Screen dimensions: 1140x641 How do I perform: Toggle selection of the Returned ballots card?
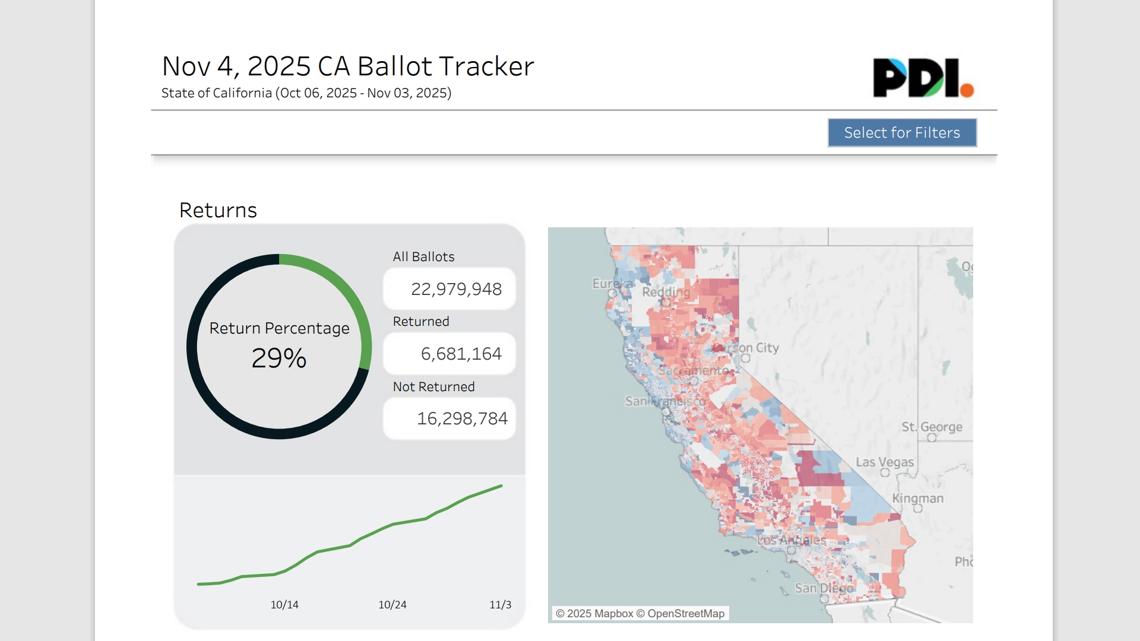pyautogui.click(x=449, y=353)
